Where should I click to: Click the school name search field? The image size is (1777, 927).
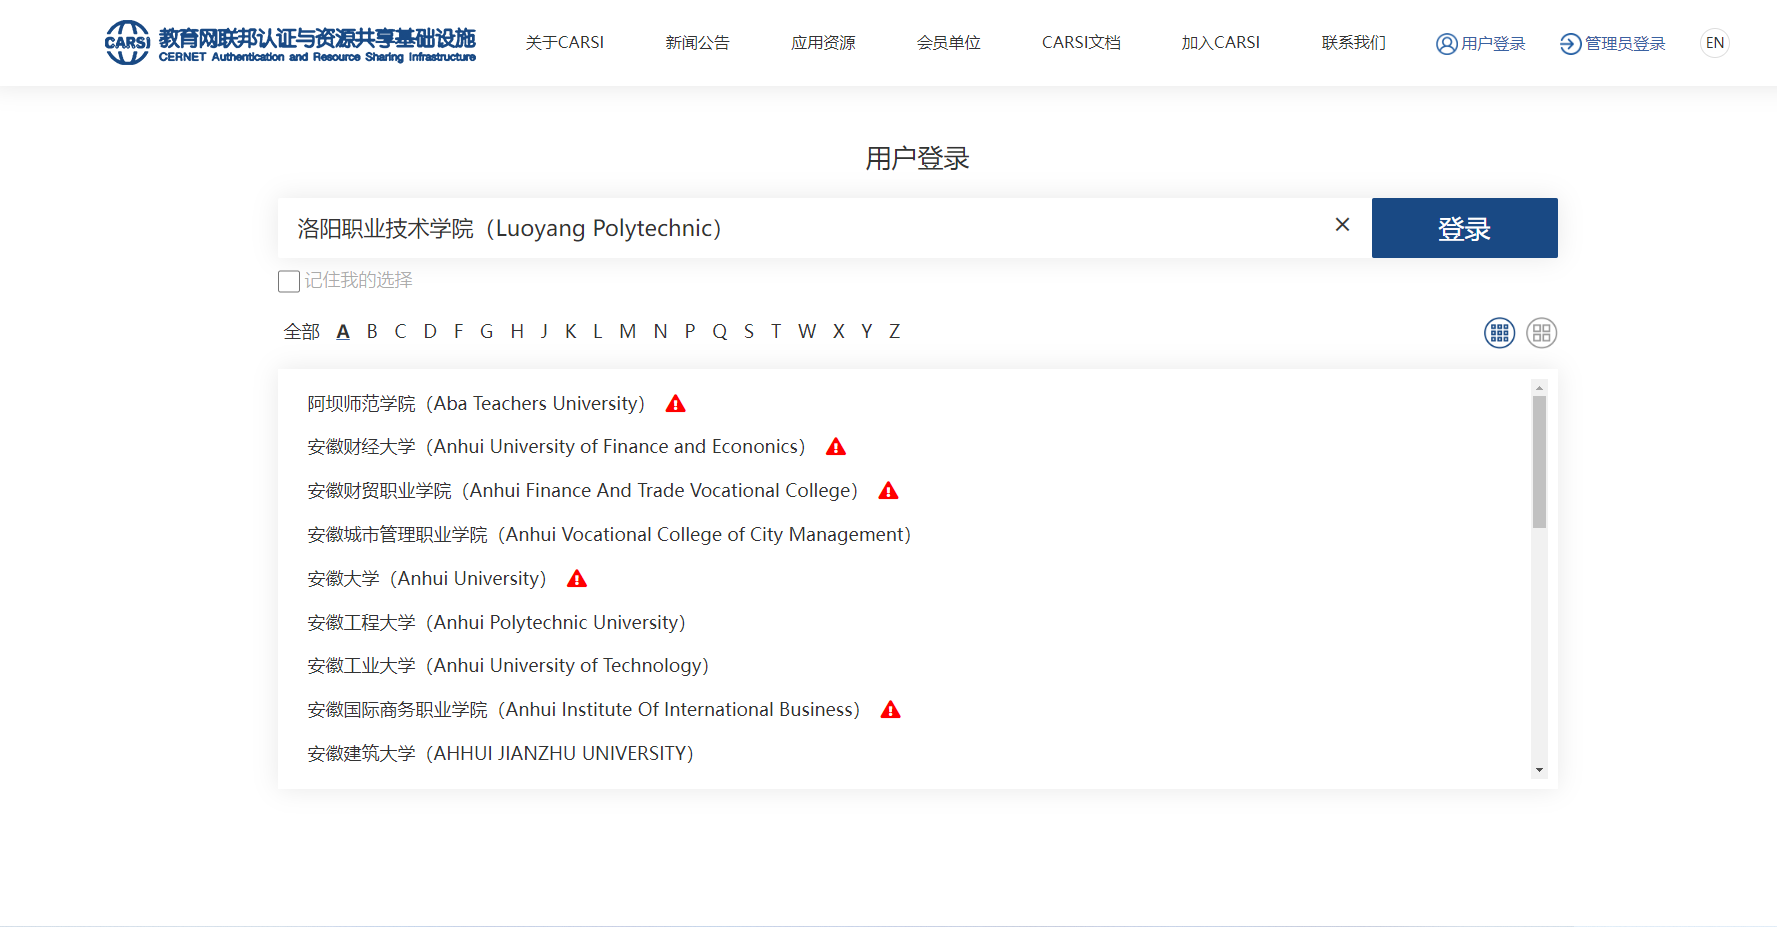800,228
